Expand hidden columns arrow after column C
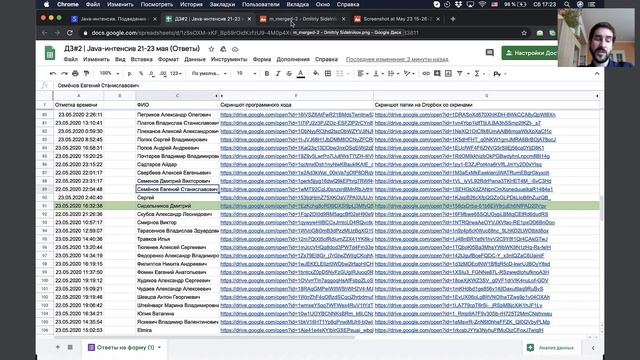Image resolution: width=640 pixels, height=360 pixels. (x=222, y=96)
